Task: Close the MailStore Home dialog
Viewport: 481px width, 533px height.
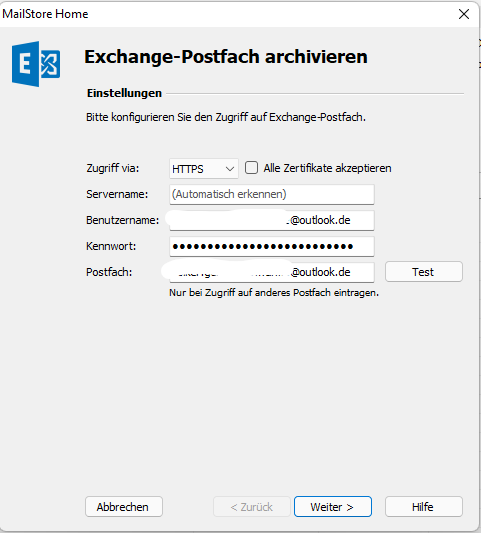Action: [x=464, y=14]
